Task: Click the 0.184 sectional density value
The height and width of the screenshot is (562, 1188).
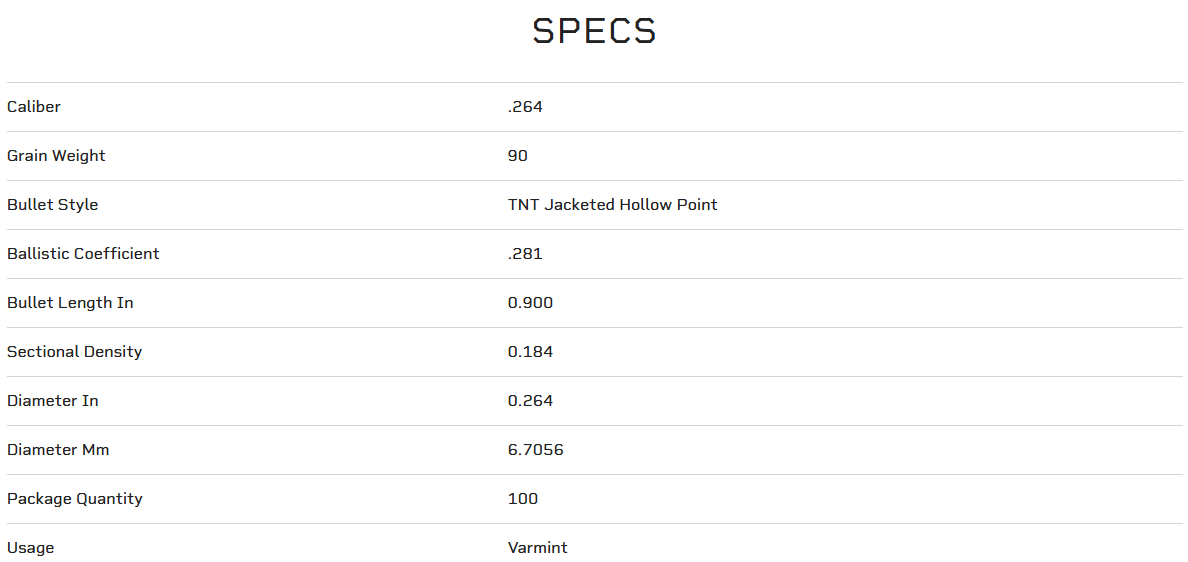Action: pos(530,352)
